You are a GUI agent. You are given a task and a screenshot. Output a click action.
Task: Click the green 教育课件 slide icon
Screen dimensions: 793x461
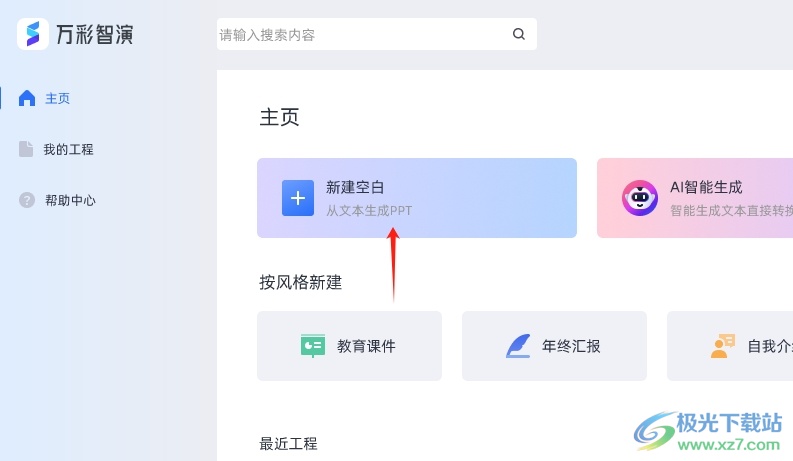pos(313,346)
